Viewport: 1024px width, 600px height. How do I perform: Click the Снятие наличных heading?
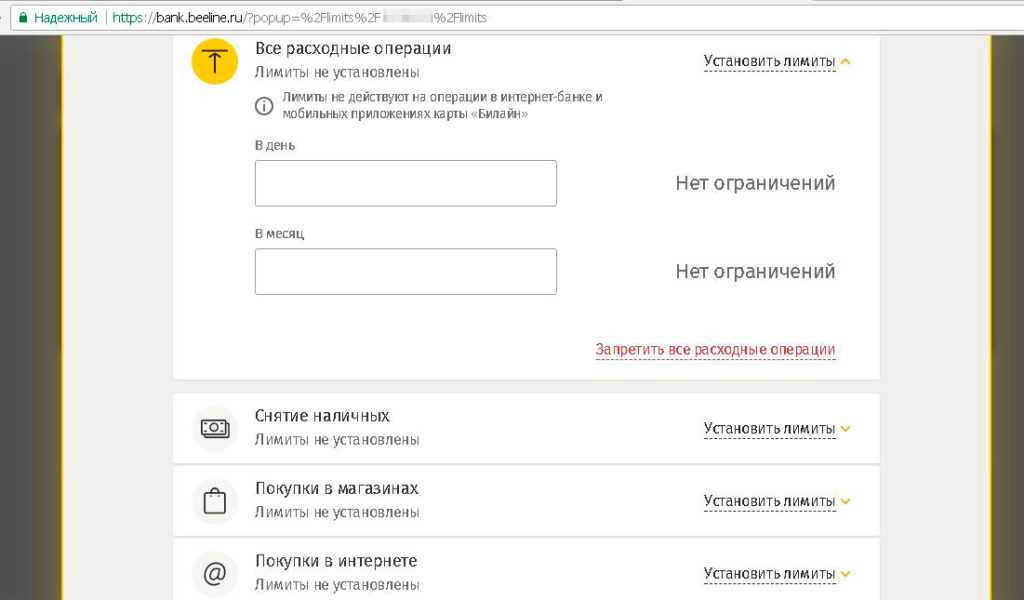pos(322,416)
